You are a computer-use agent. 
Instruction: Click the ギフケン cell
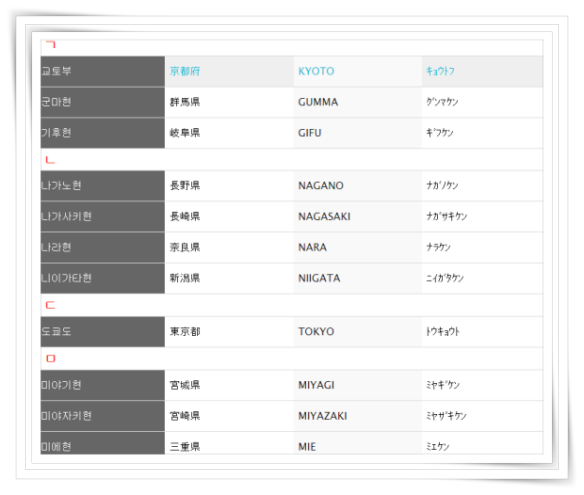tap(482, 133)
